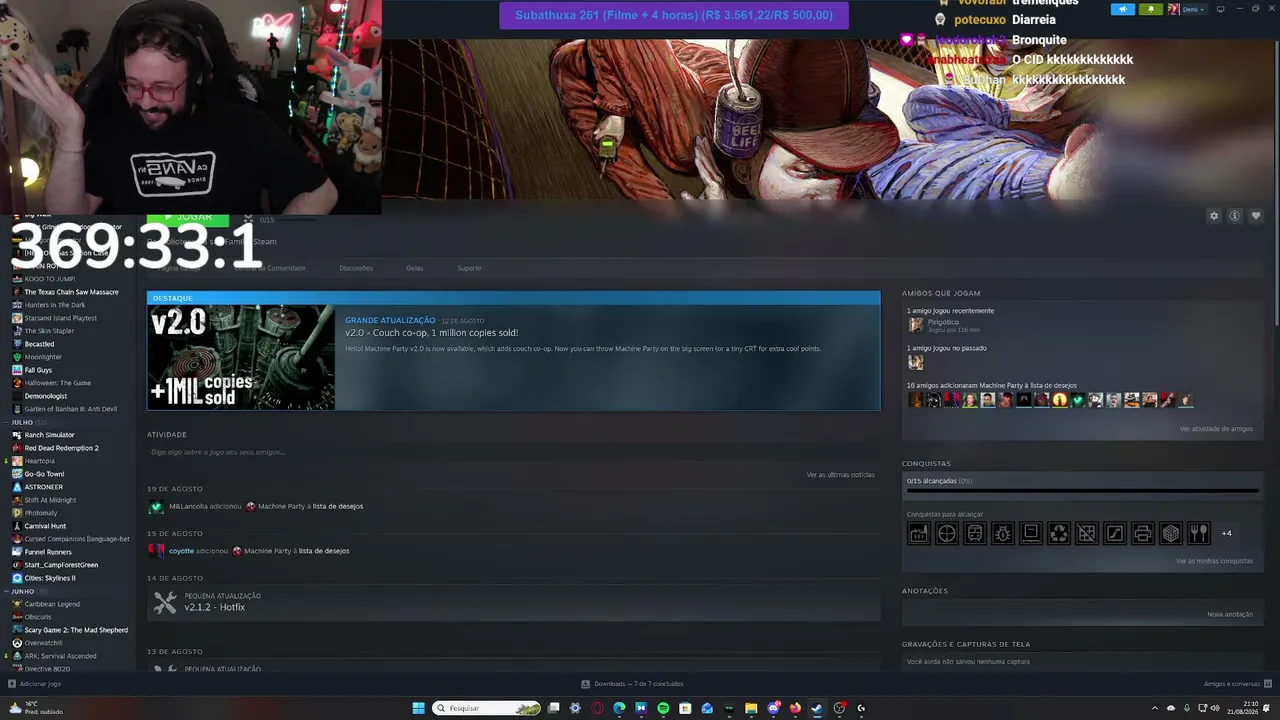Open Ver as últimas notícias link
This screenshot has height=720, width=1280.
tap(840, 474)
